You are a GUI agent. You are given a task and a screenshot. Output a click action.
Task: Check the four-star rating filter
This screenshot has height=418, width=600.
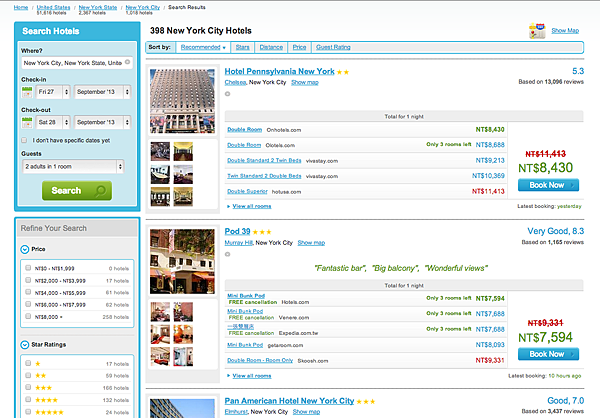[28, 400]
